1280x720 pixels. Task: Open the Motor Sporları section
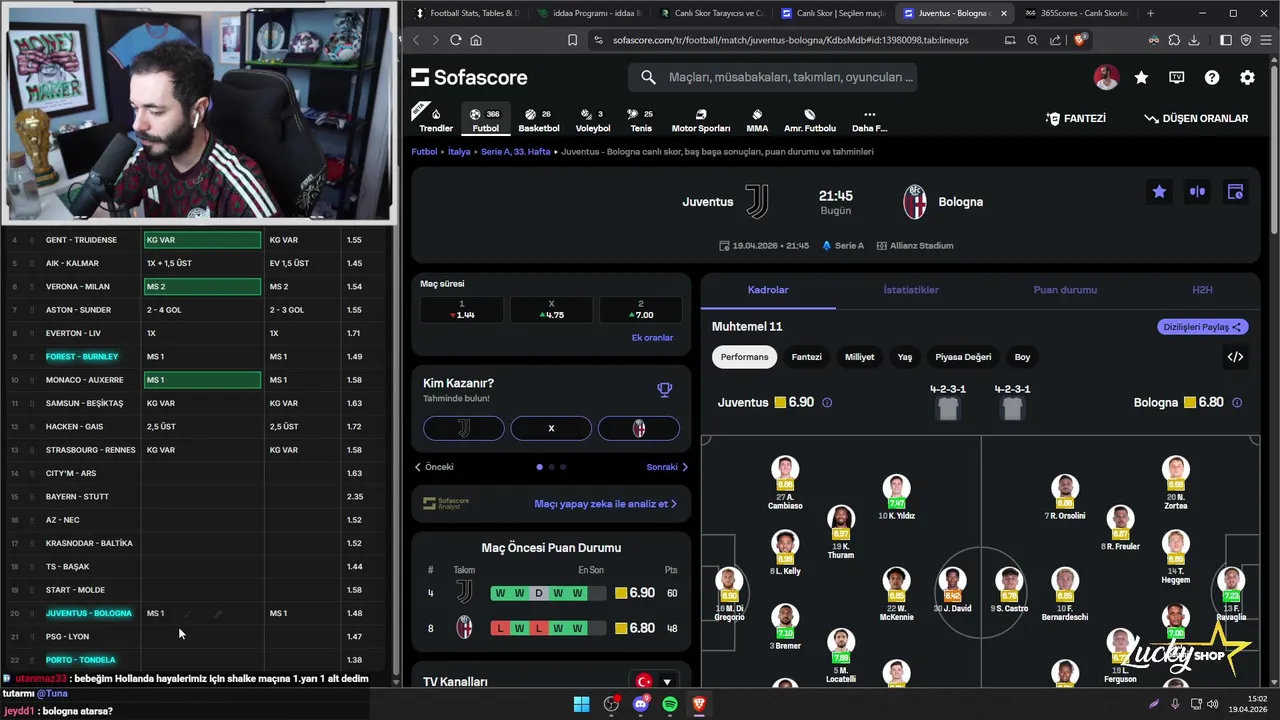pos(700,120)
